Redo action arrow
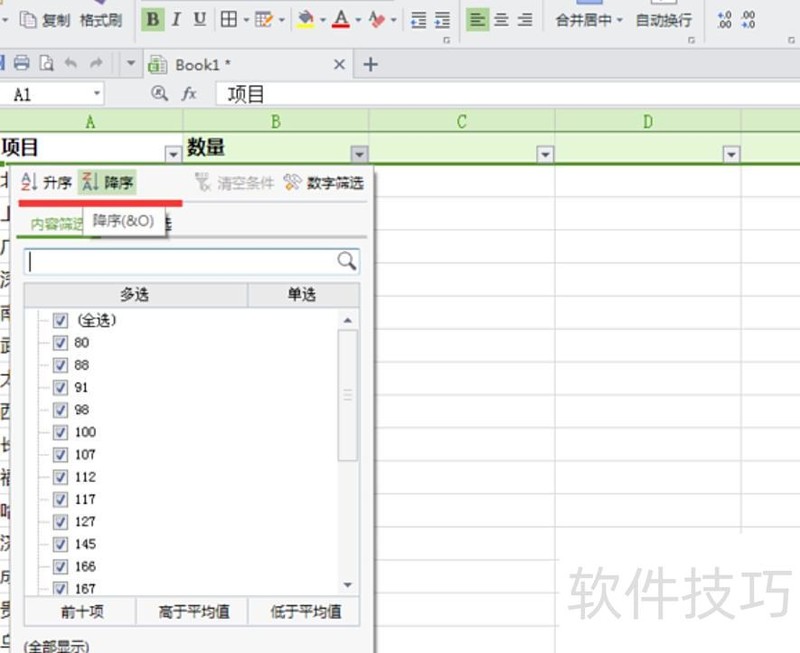The image size is (800, 653). [96, 64]
